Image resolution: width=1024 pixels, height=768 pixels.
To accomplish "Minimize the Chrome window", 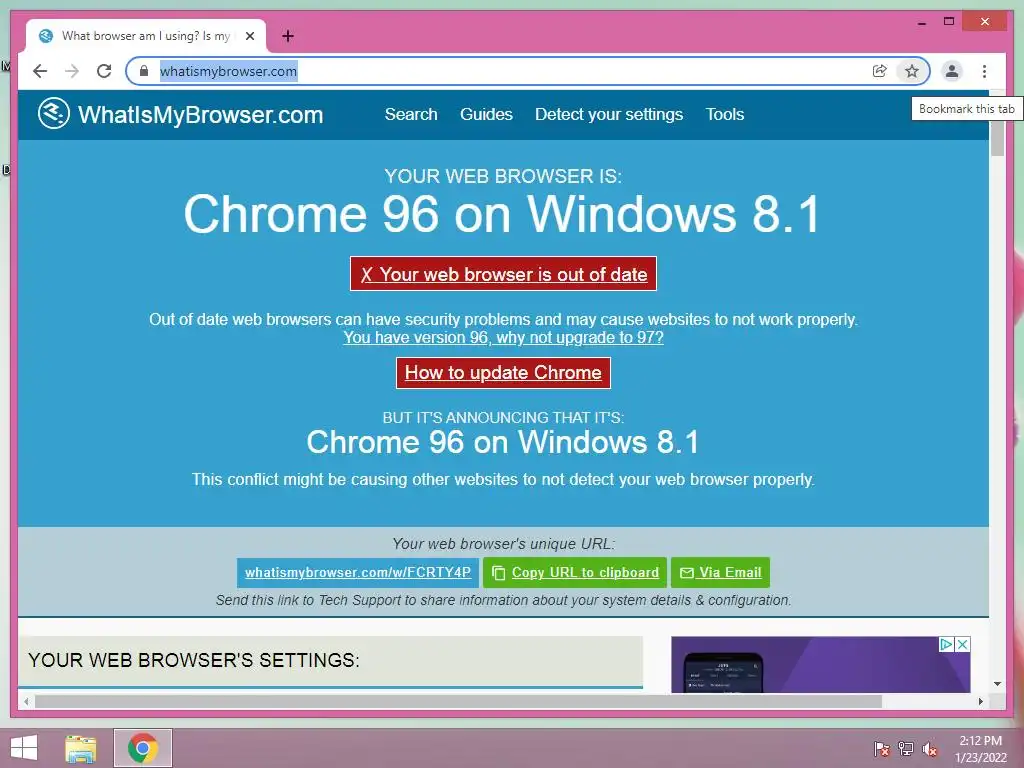I will click(921, 23).
